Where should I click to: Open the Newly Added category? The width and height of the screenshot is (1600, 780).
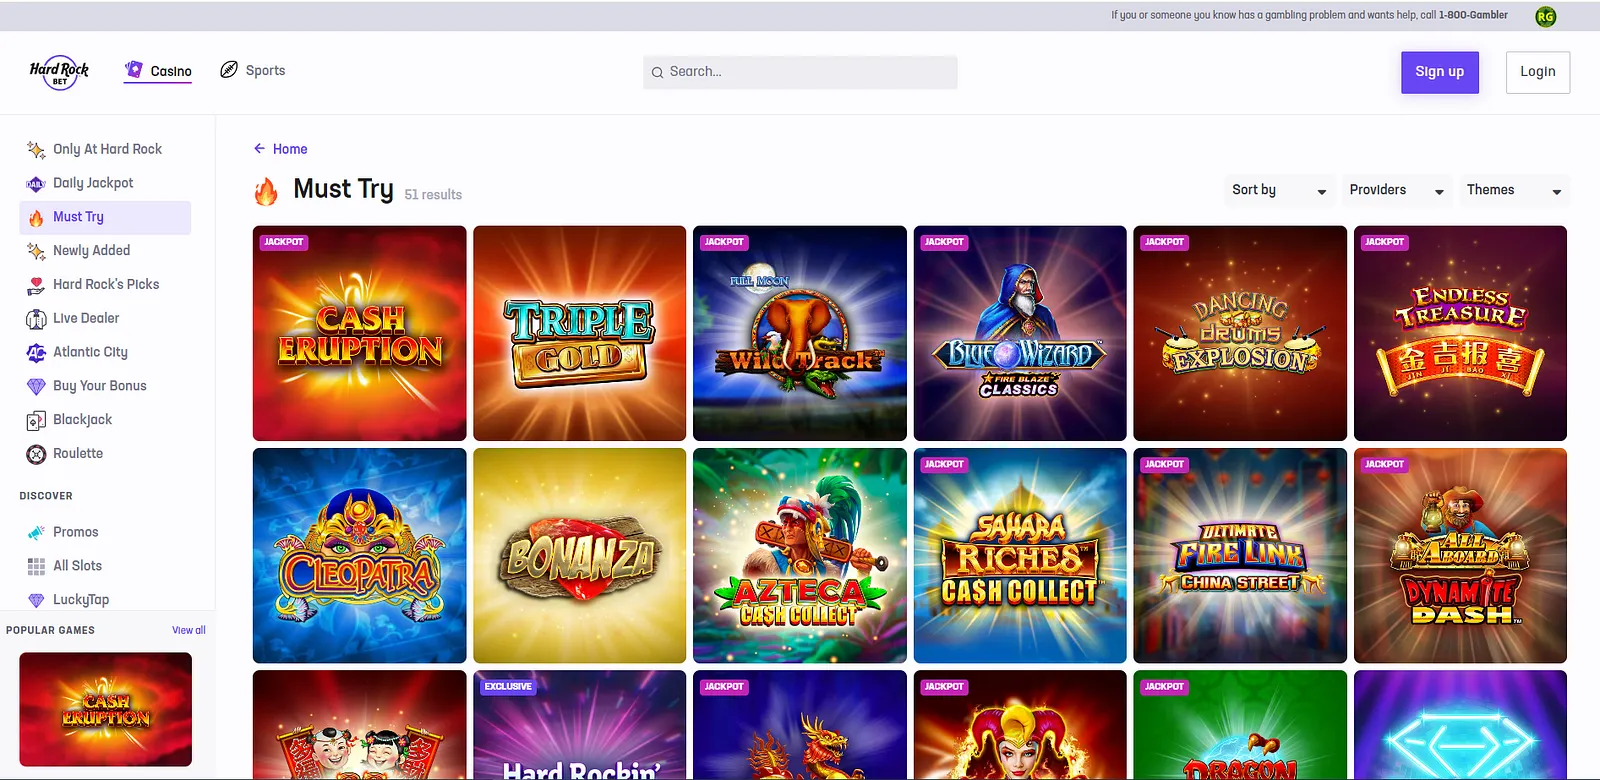tap(91, 250)
